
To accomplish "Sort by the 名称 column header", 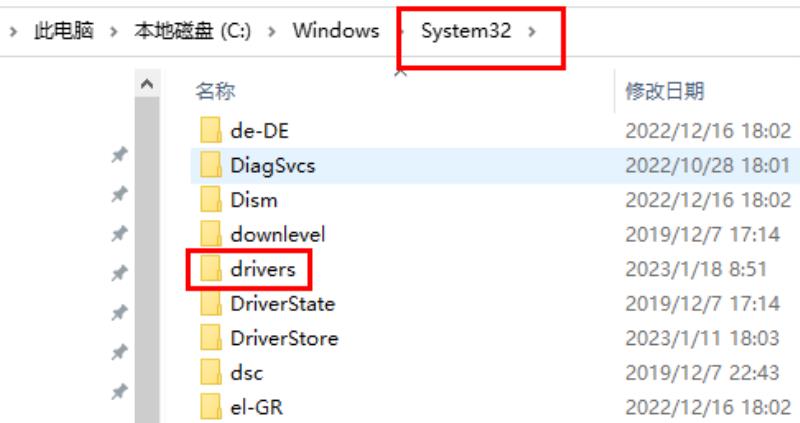I will tap(215, 91).
